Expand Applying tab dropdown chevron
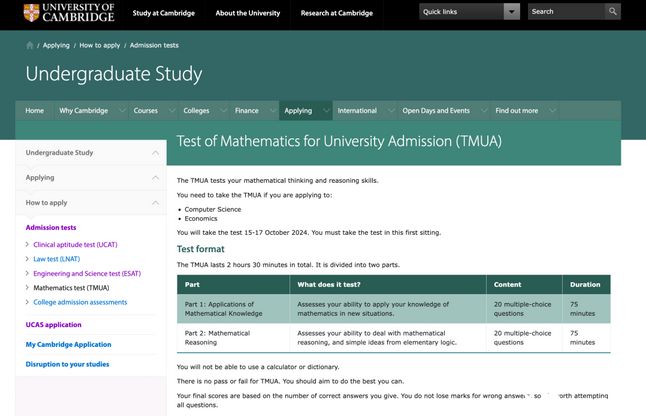 point(326,110)
